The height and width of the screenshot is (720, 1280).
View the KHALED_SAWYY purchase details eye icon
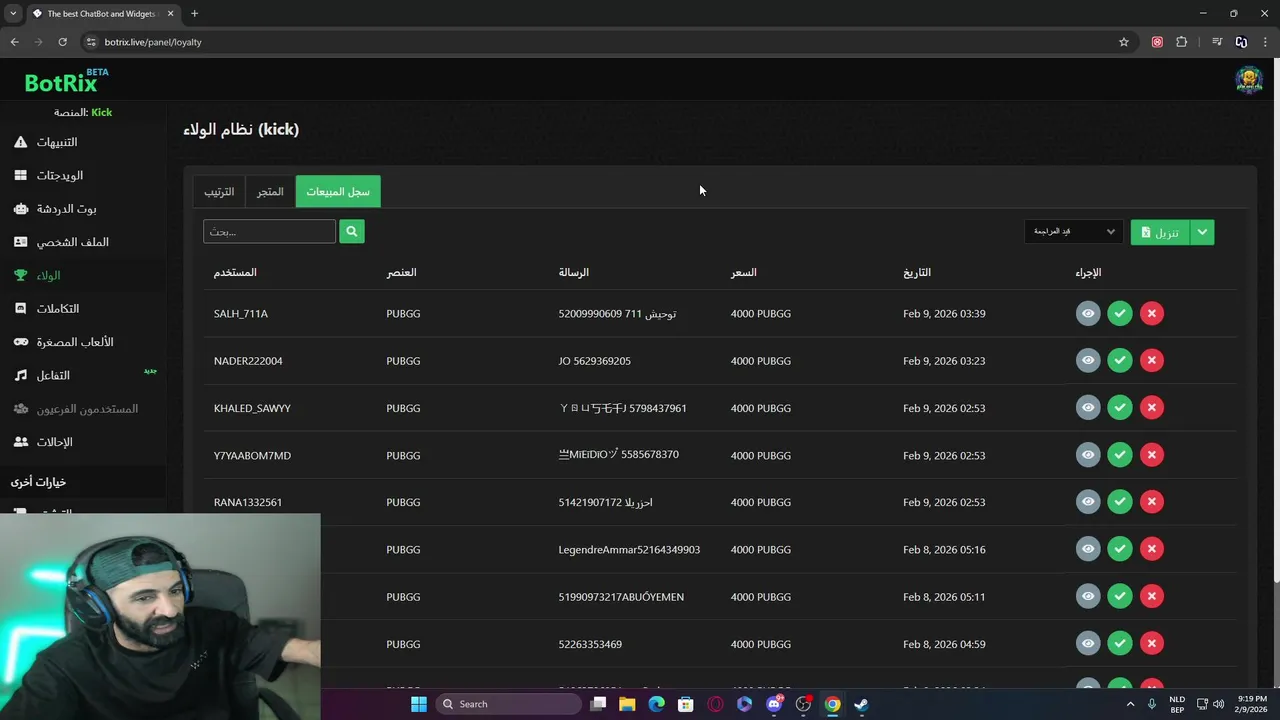(x=1088, y=407)
